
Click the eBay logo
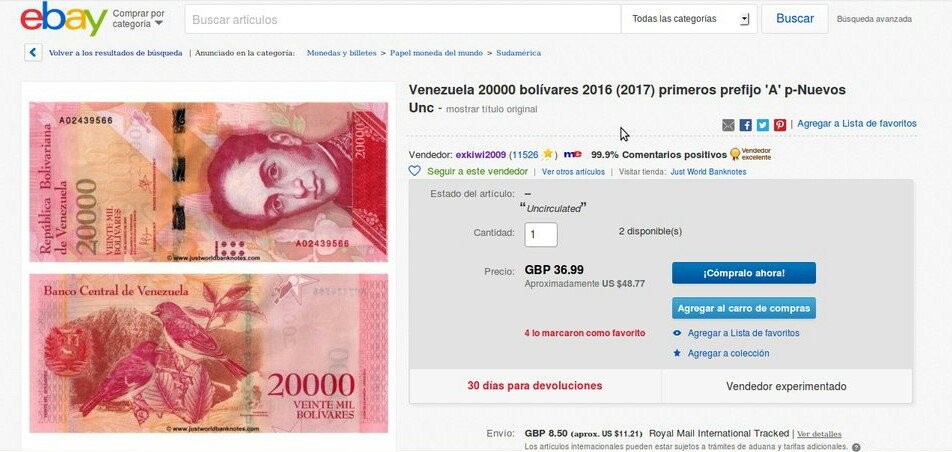point(64,19)
